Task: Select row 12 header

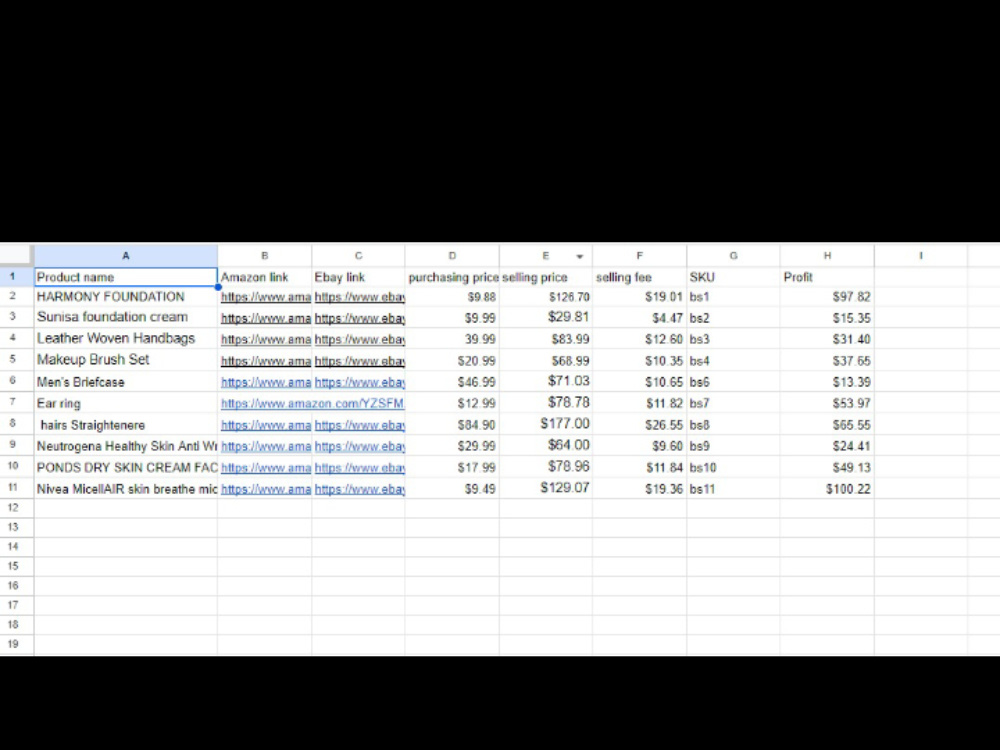Action: tap(13, 508)
